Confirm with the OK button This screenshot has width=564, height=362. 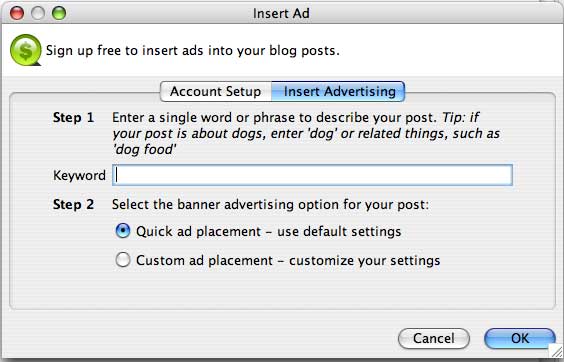click(x=520, y=338)
